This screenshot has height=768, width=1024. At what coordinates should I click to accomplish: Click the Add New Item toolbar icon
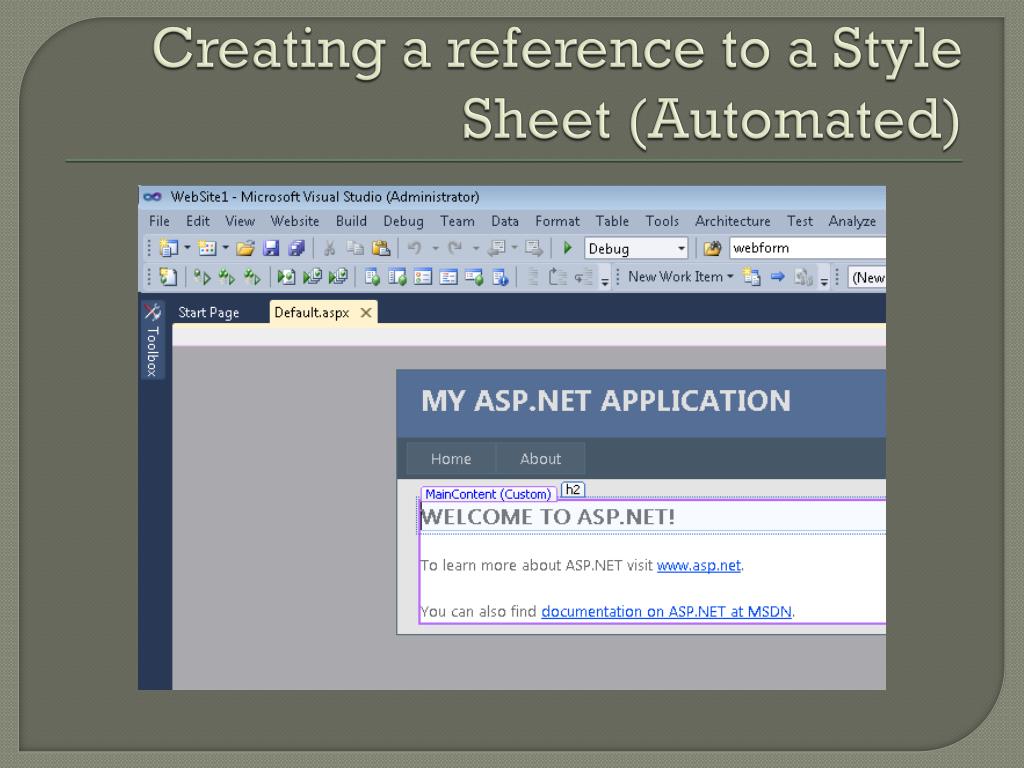tap(207, 248)
